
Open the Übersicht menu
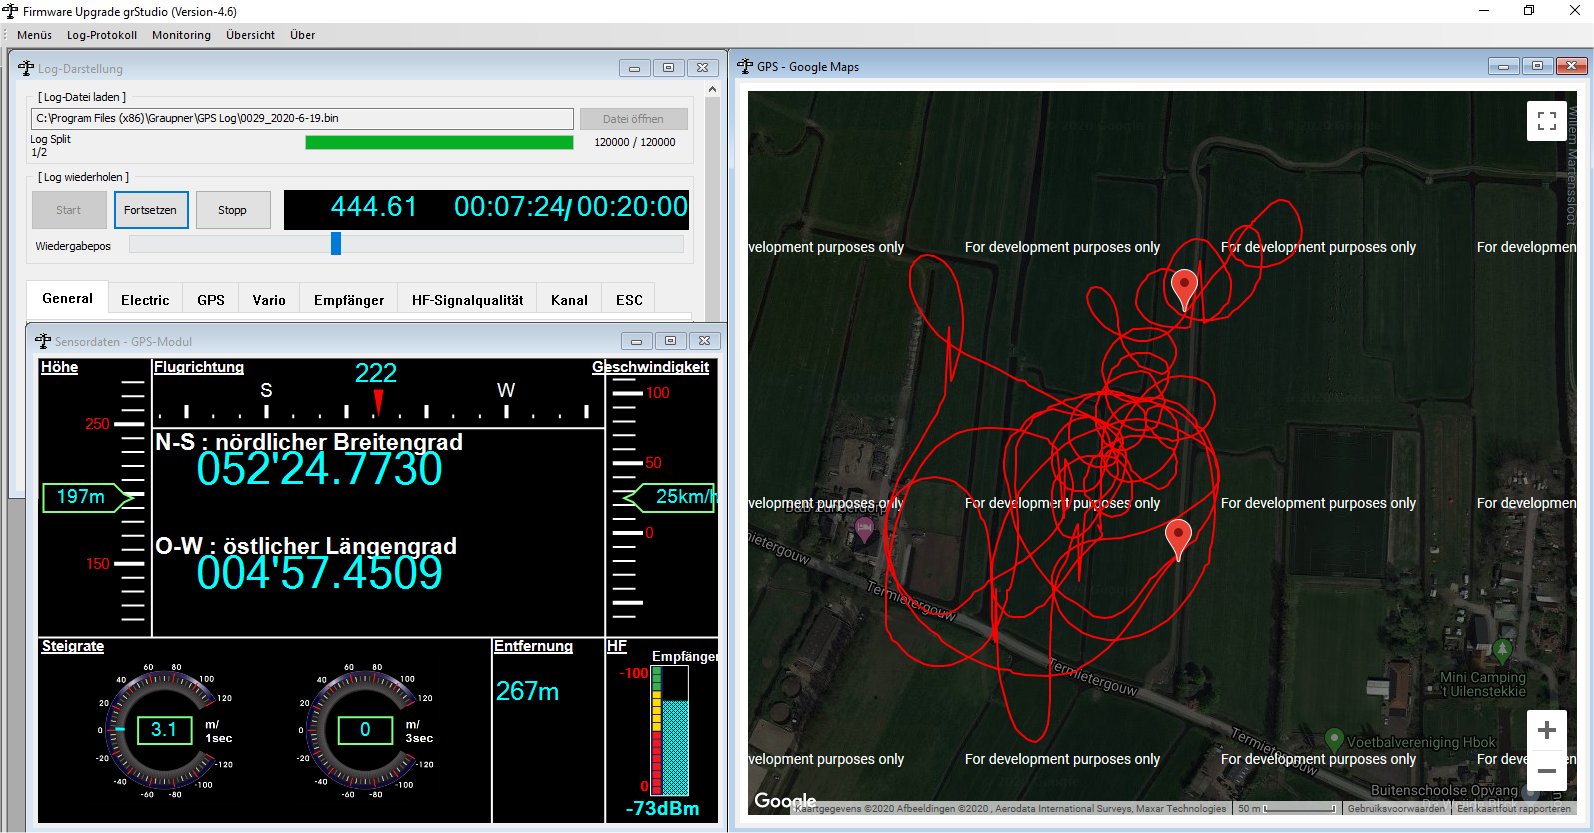pyautogui.click(x=250, y=35)
